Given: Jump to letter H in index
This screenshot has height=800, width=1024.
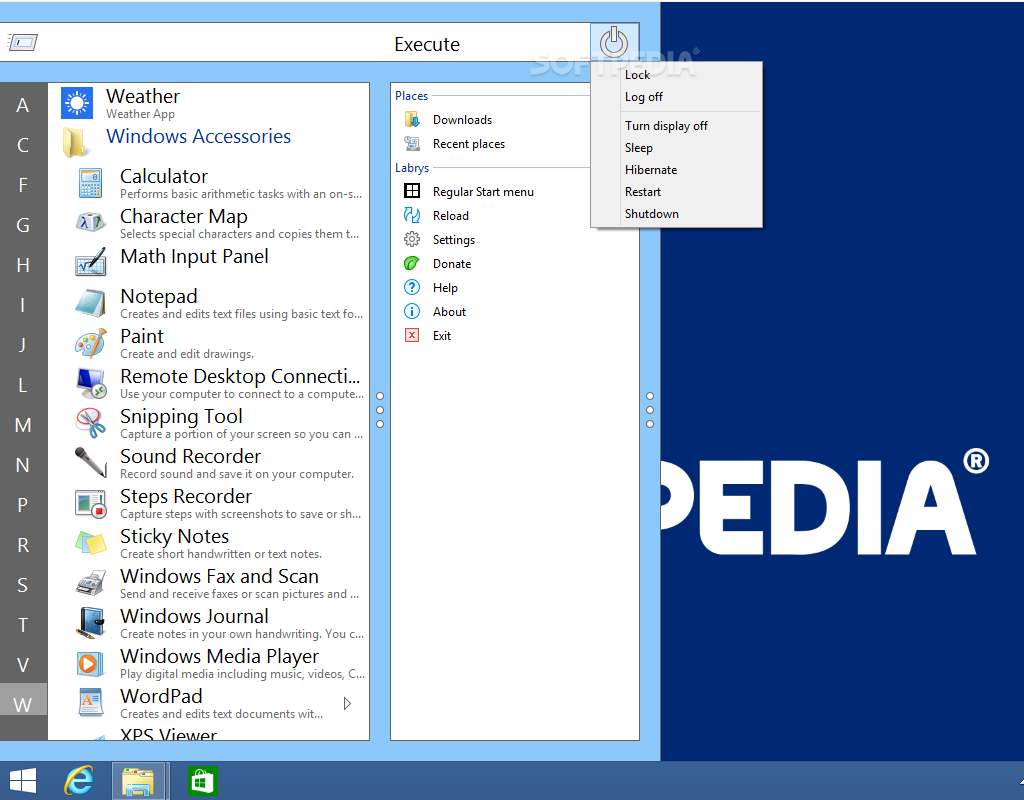Looking at the screenshot, I should (23, 265).
